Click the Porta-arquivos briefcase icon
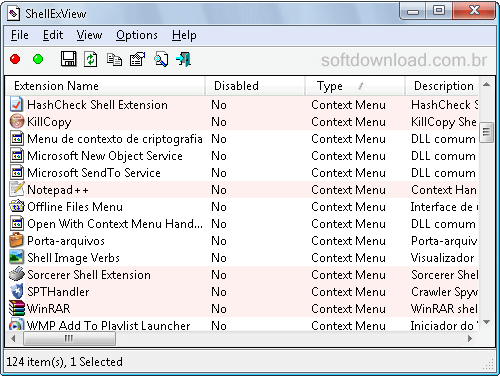This screenshot has height=376, width=500. [17, 240]
